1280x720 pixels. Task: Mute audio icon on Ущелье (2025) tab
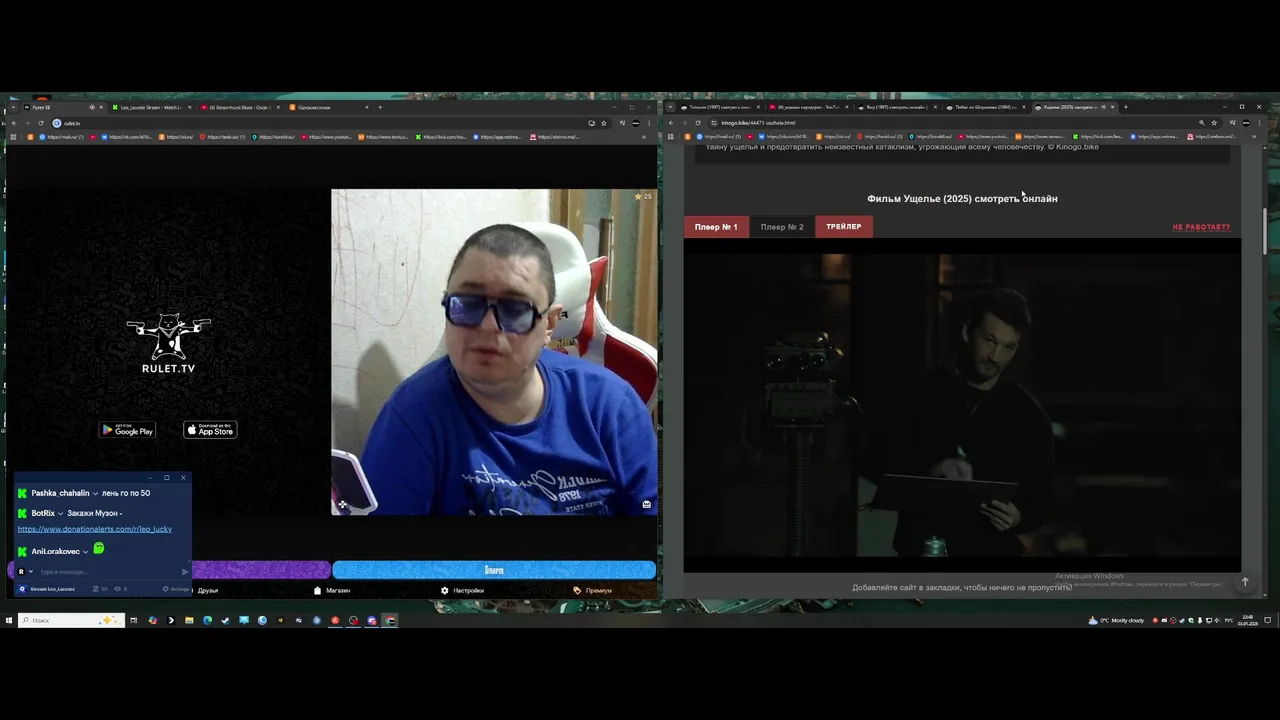pyautogui.click(x=1104, y=107)
